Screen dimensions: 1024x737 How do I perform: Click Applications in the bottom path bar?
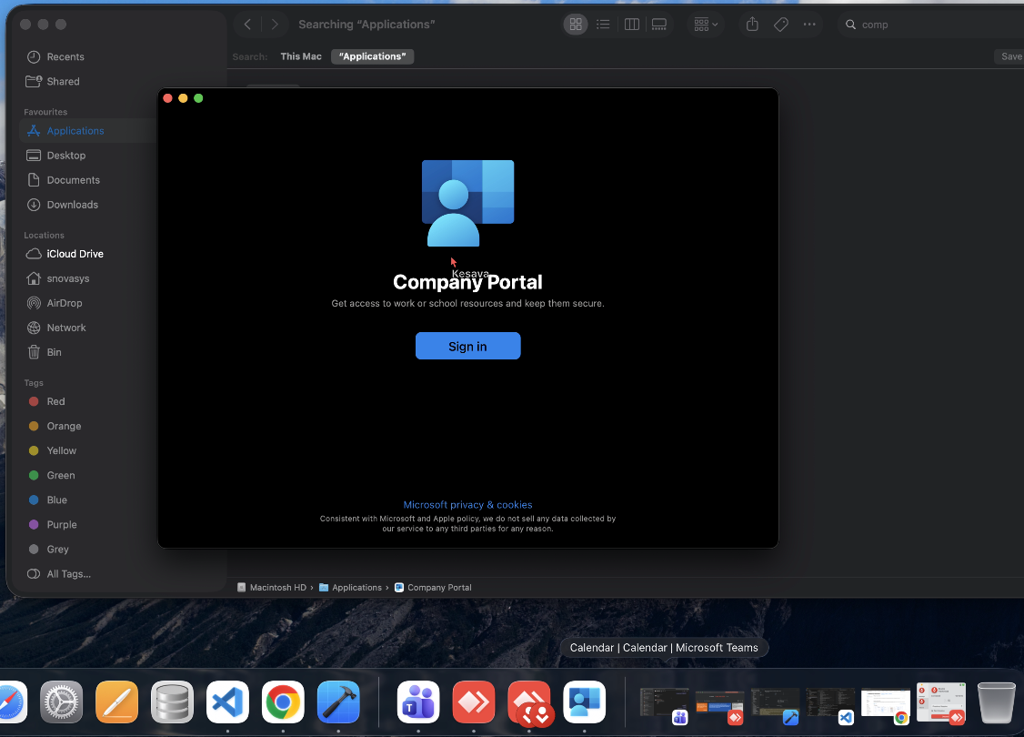pos(356,588)
